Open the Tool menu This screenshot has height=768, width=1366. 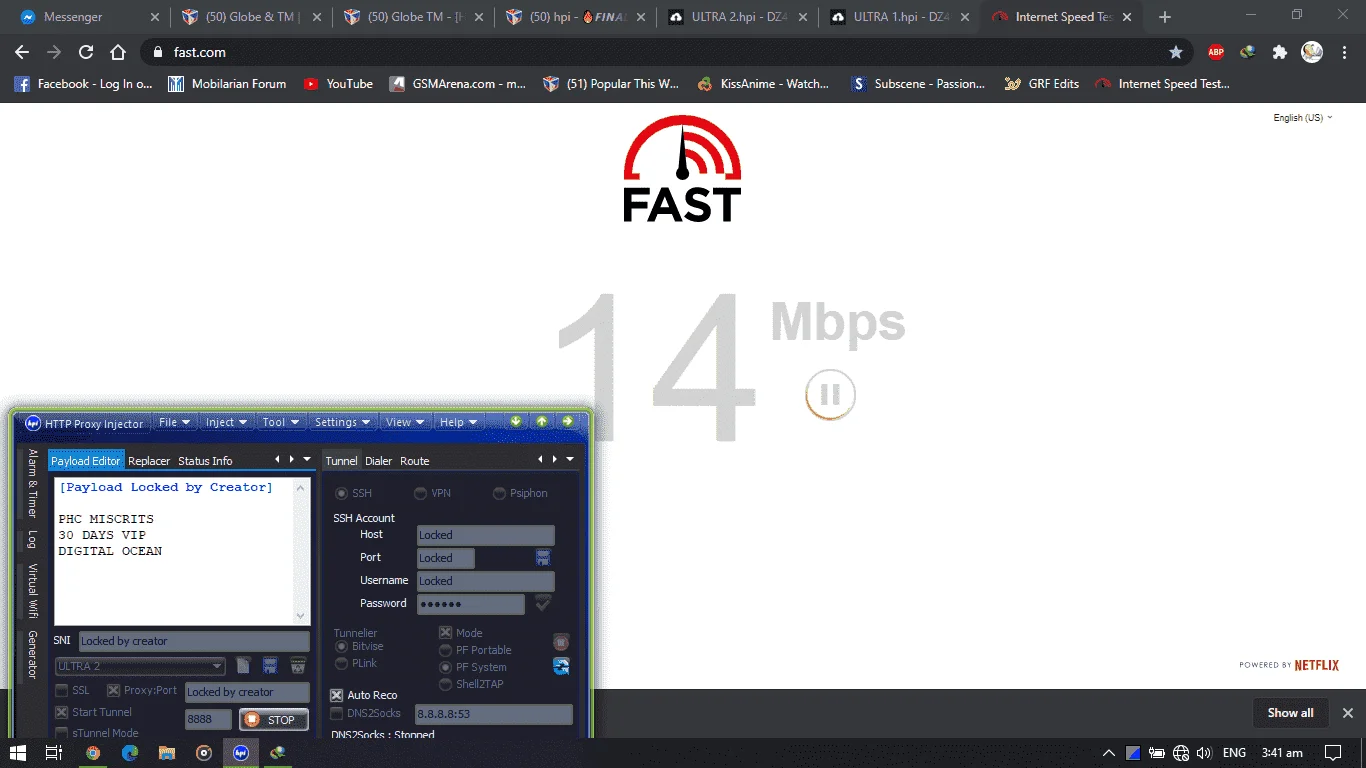[x=280, y=422]
